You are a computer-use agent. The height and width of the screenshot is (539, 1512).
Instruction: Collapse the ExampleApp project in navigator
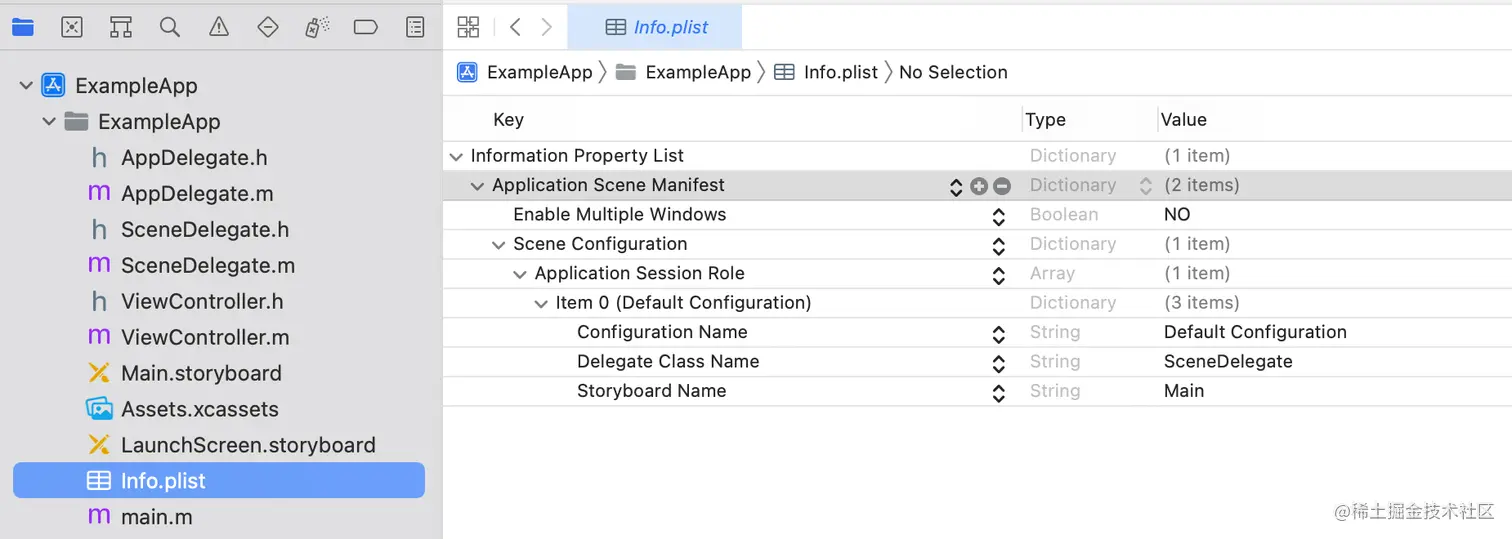point(26,86)
